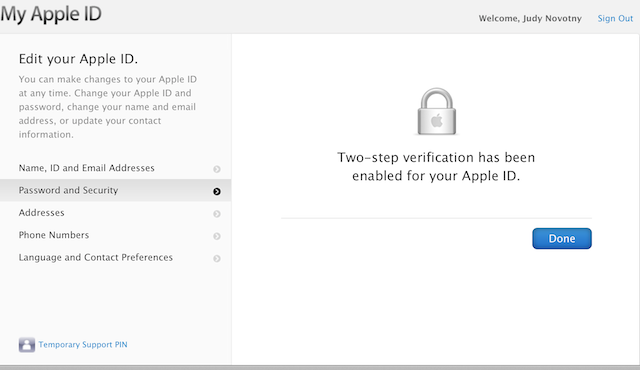Click the arrow icon beside Addresses
Screen dimensions: 640x370
[217, 214]
